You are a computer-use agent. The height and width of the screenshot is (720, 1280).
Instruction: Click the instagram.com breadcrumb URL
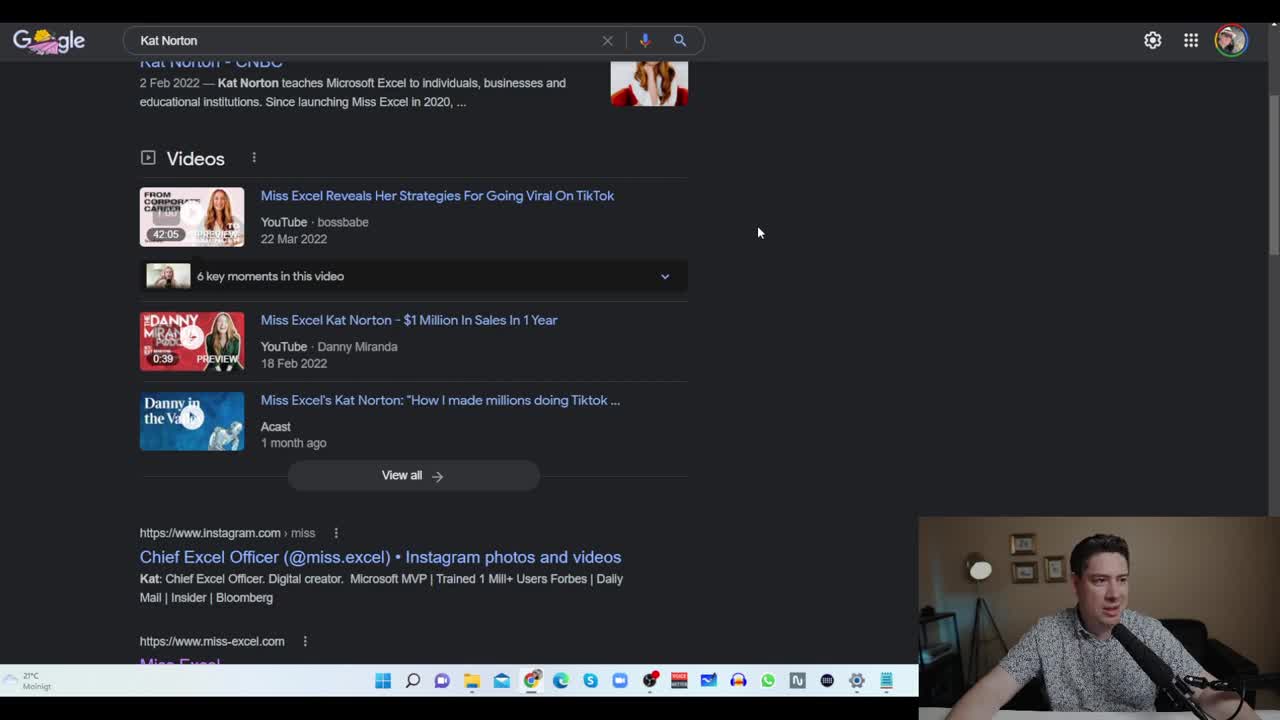[227, 533]
